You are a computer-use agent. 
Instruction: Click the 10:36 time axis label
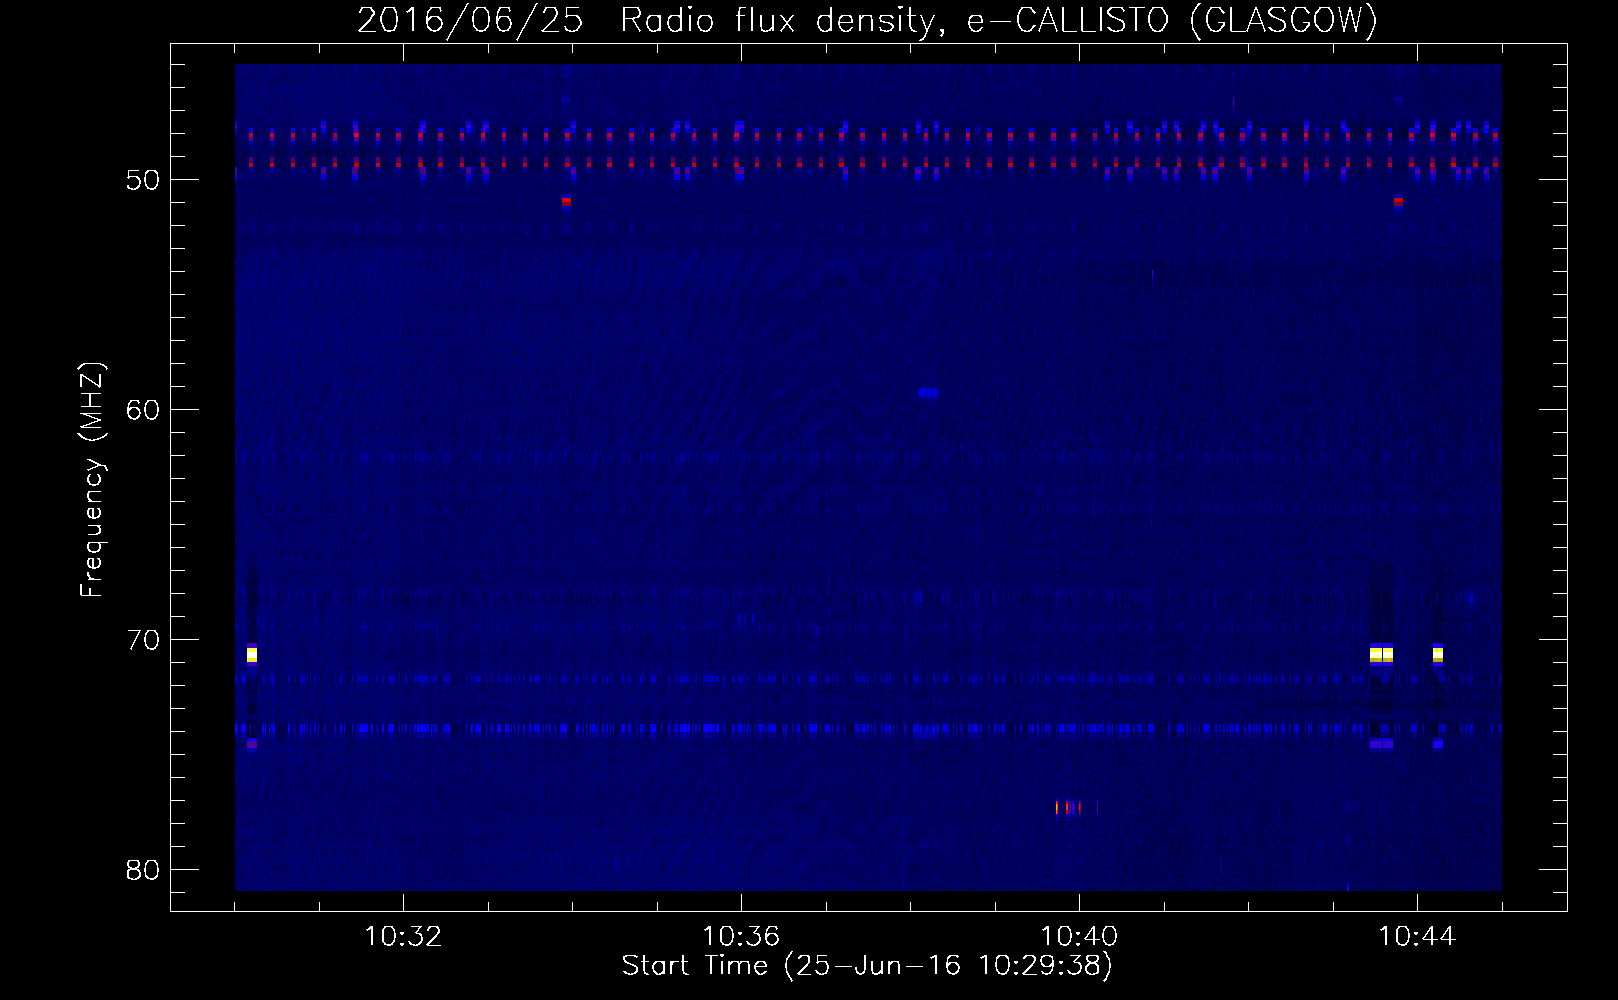(x=741, y=937)
